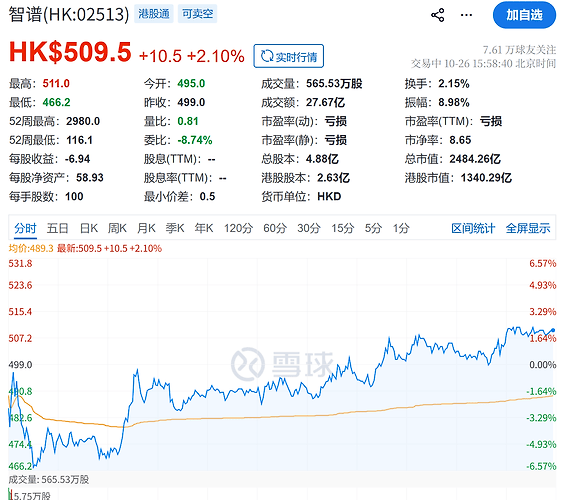
Task: Click the 均价:489.3 chart label
Action: point(31,249)
